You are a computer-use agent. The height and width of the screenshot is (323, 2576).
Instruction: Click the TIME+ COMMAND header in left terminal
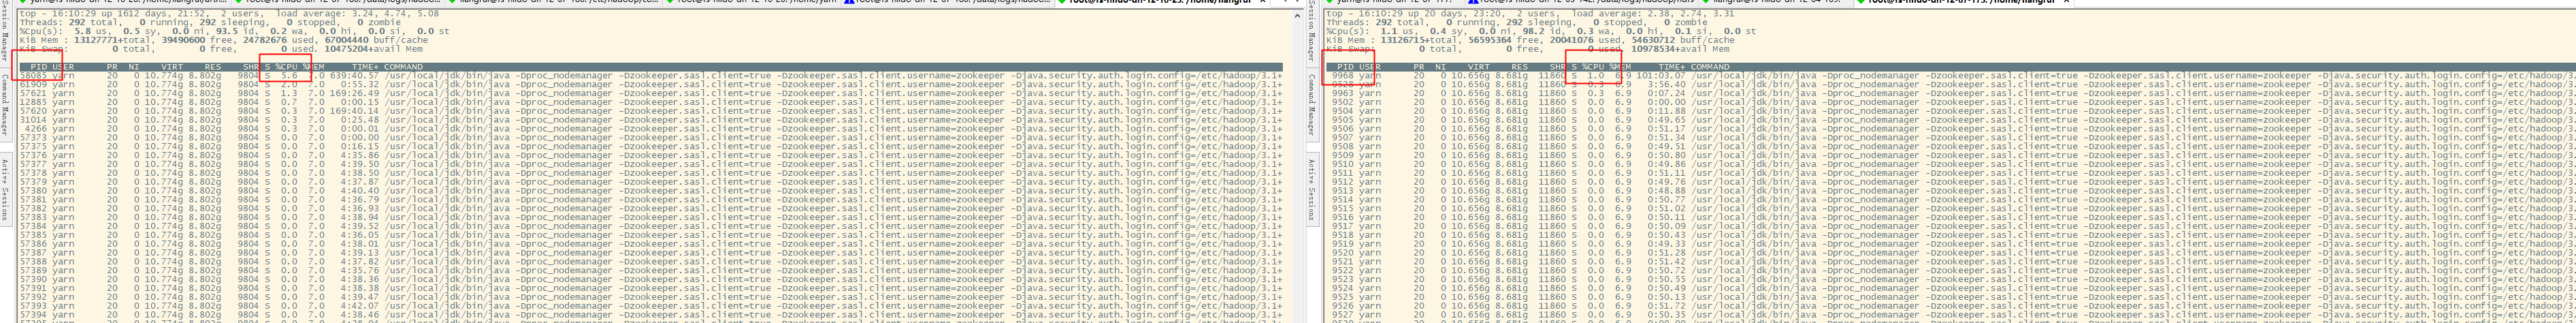[x=386, y=67]
